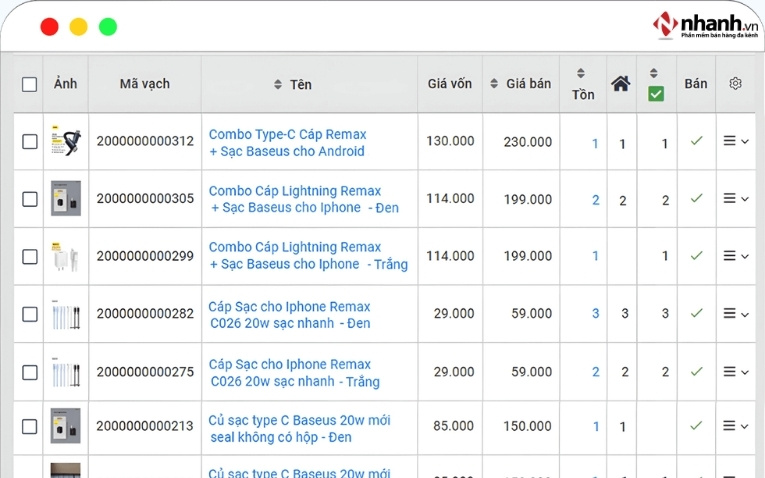Click the green checkmark column header icon
Viewport: 765px width, 478px height.
[x=655, y=93]
